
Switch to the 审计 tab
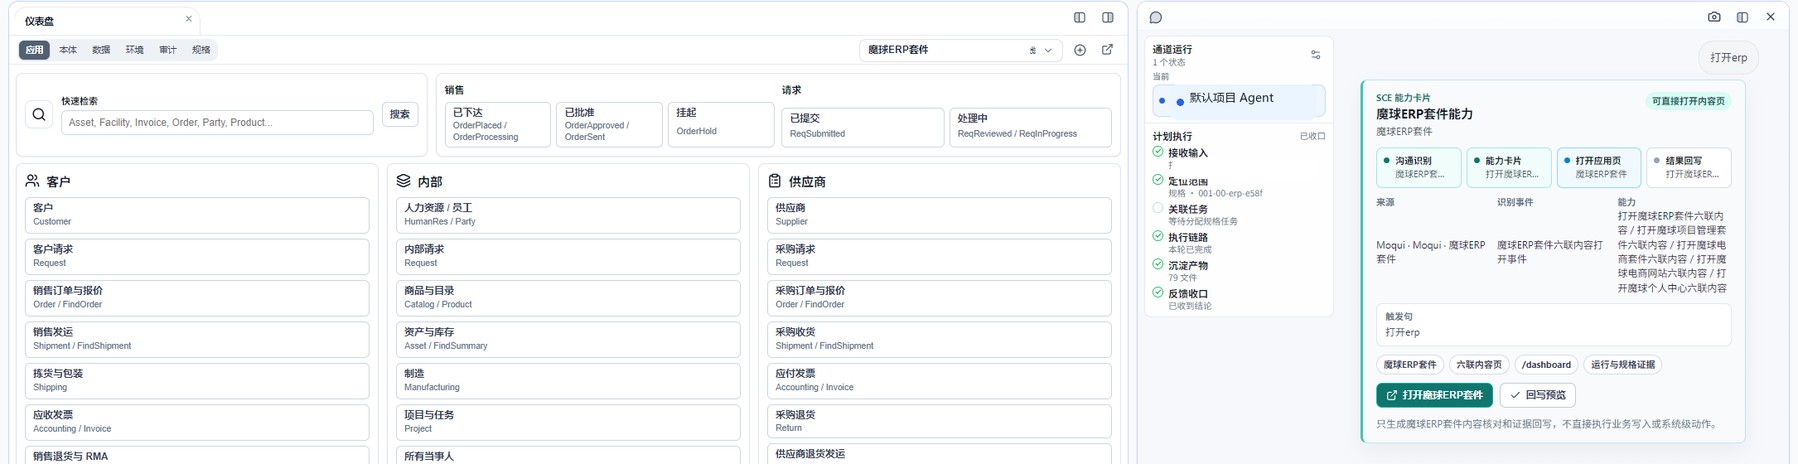click(167, 50)
